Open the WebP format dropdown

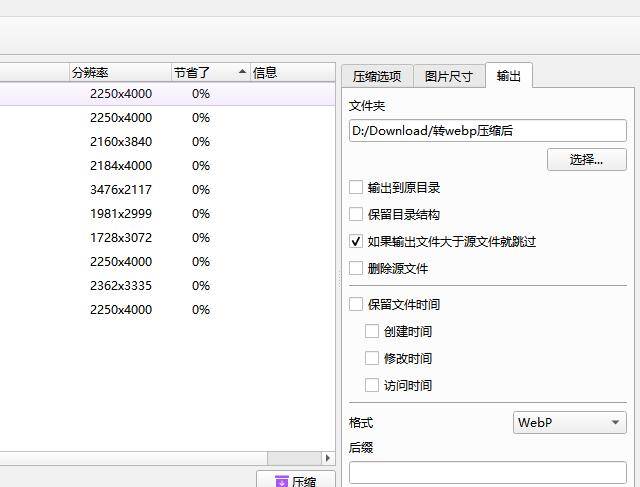pos(569,422)
